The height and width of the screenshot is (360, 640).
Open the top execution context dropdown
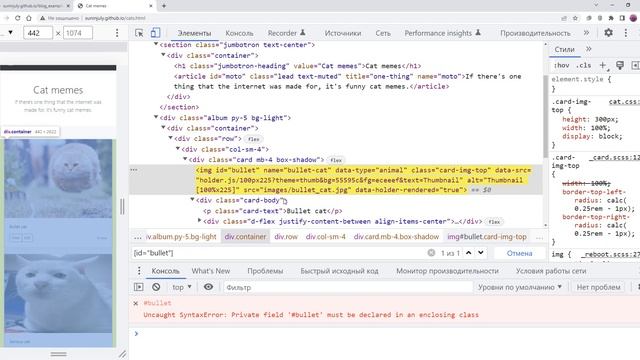(x=182, y=287)
